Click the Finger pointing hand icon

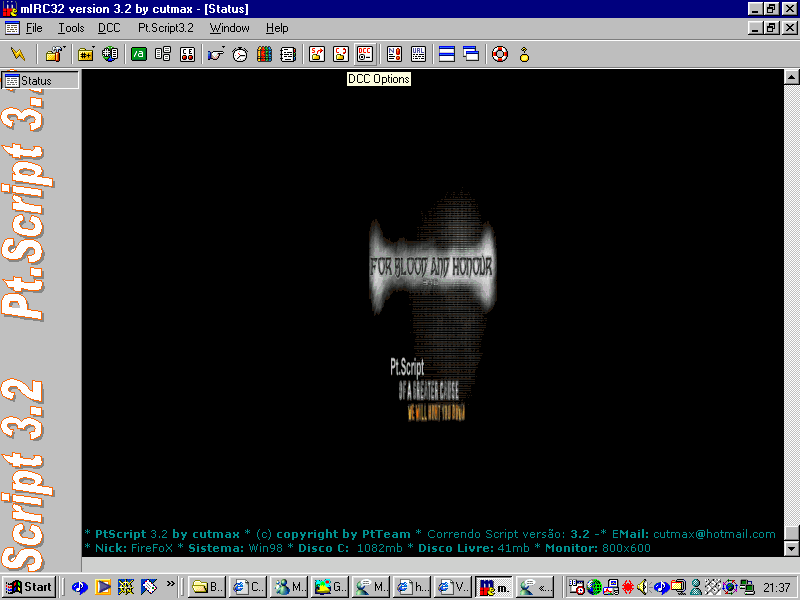(x=216, y=54)
